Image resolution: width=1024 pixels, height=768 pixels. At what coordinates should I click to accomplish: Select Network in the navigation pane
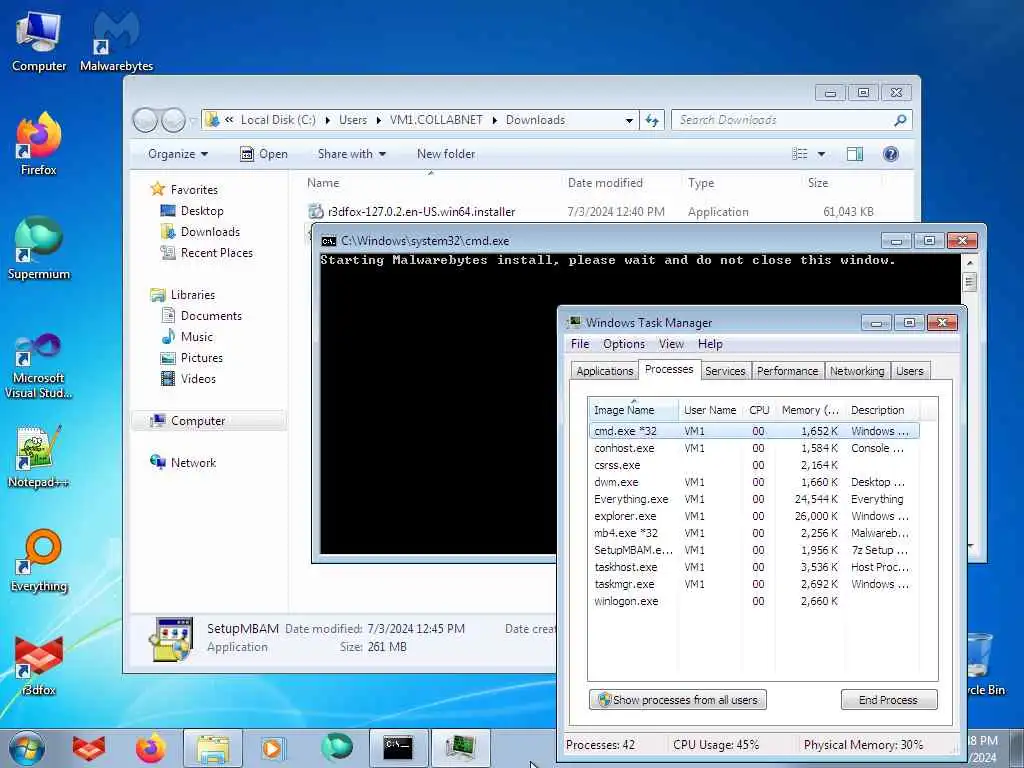[193, 463]
